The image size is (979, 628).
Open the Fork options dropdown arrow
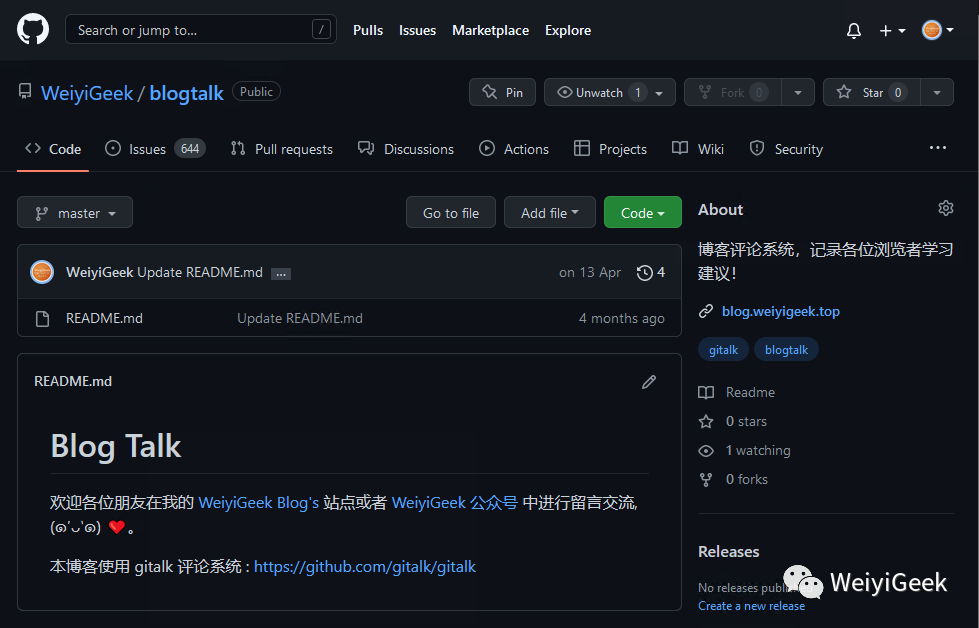[x=798, y=92]
